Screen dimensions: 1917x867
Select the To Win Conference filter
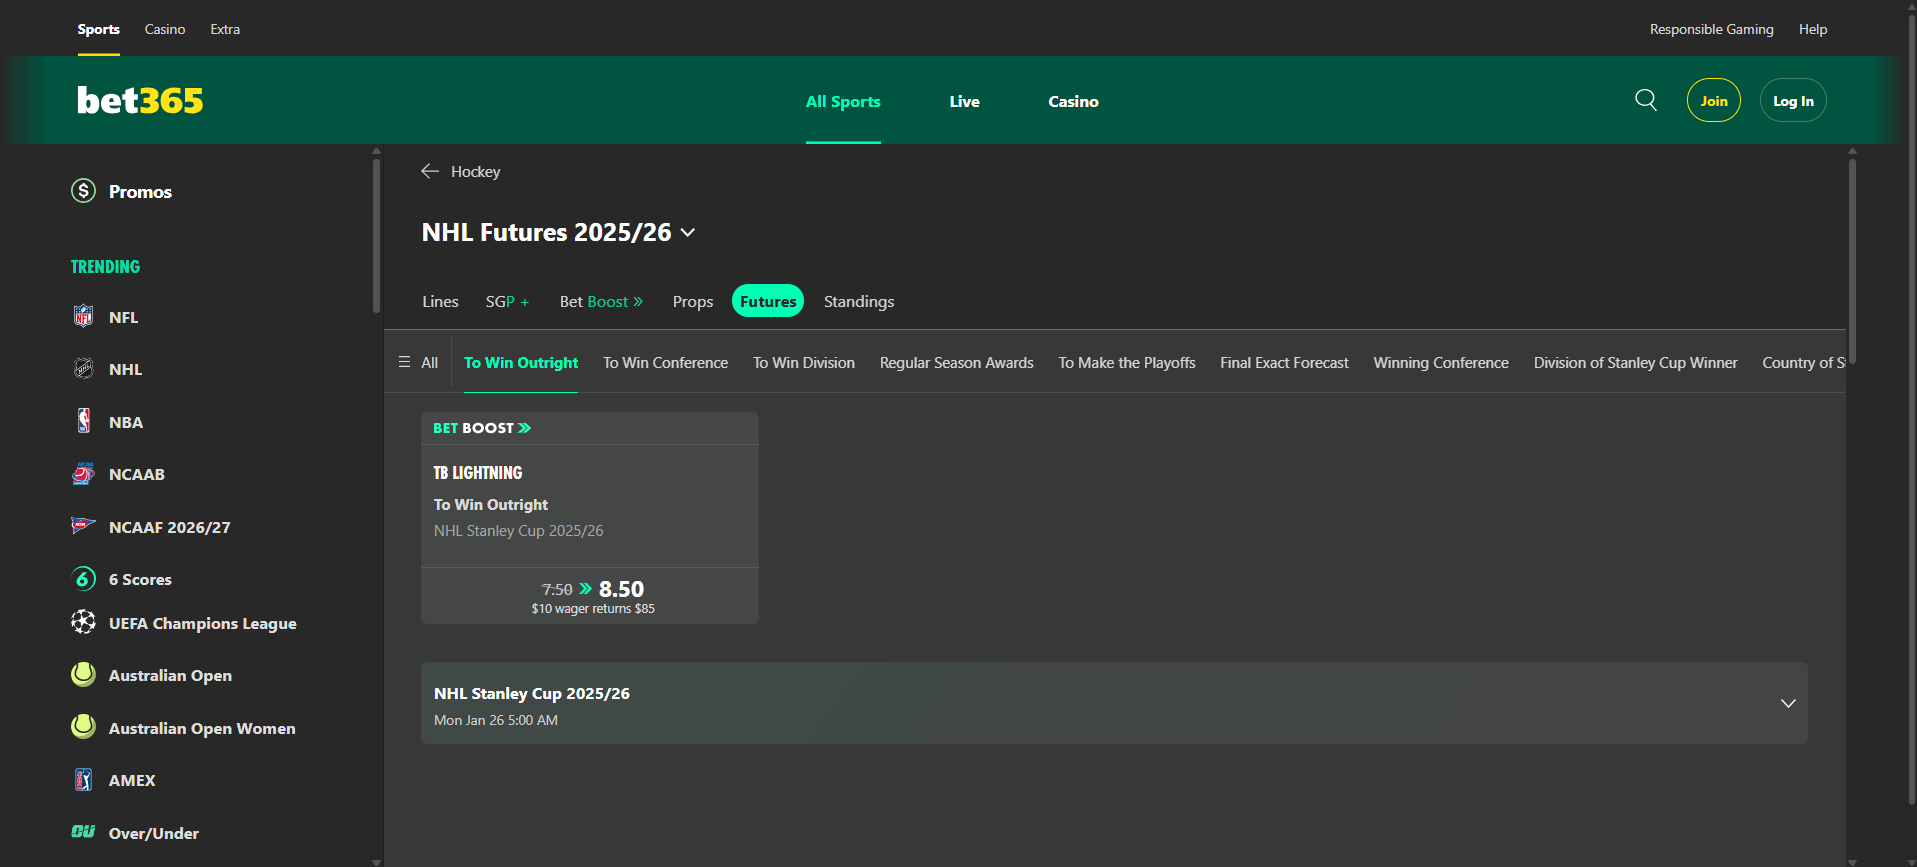point(665,363)
